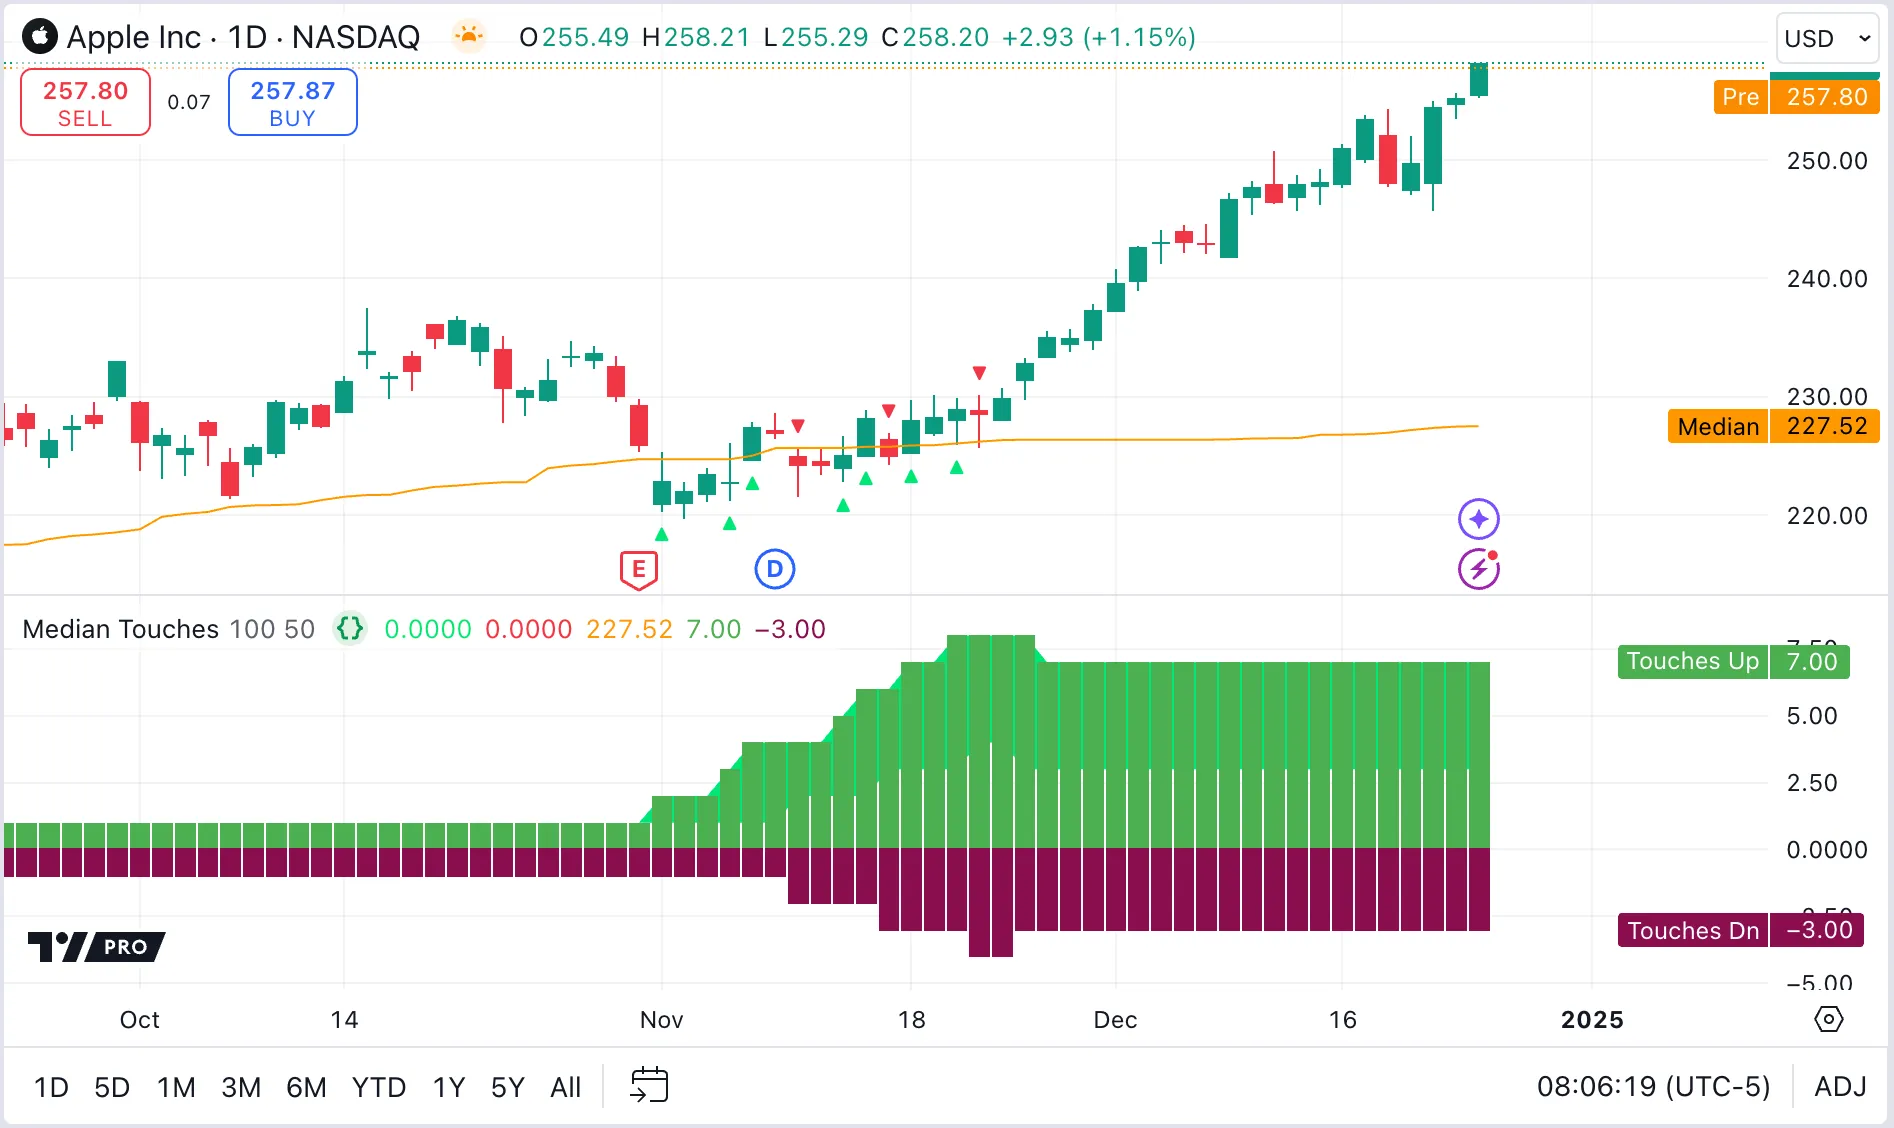This screenshot has height=1128, width=1894.
Task: Open the earnings 'E' marker
Action: tap(638, 570)
